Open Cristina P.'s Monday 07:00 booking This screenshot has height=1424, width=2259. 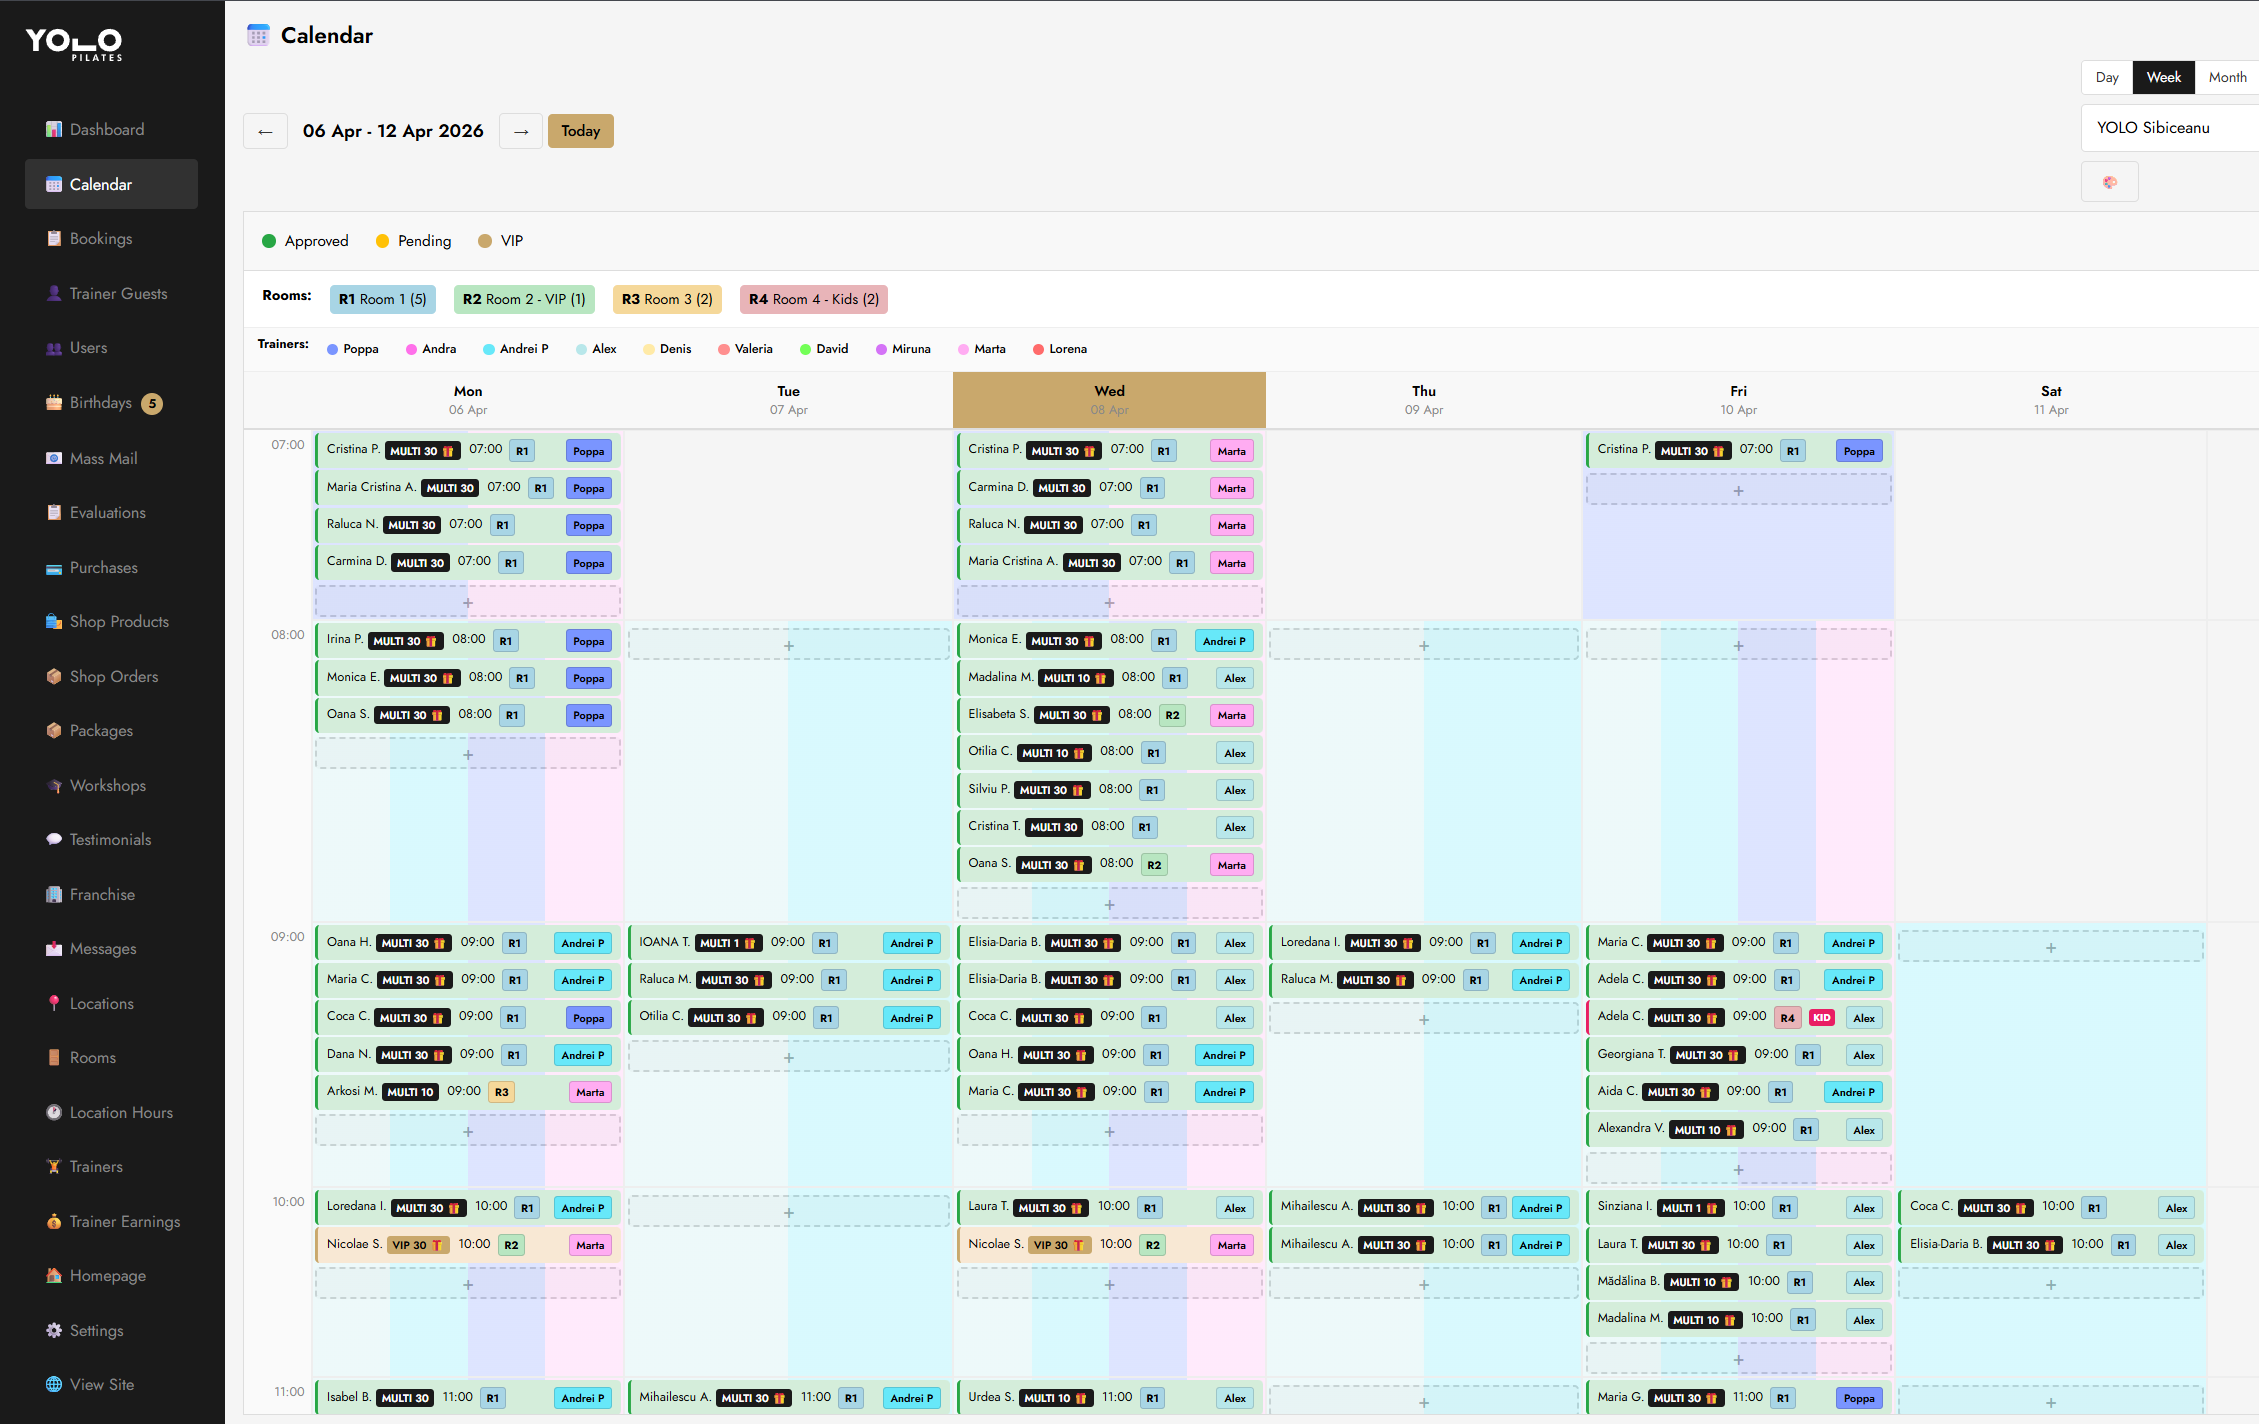coord(467,450)
